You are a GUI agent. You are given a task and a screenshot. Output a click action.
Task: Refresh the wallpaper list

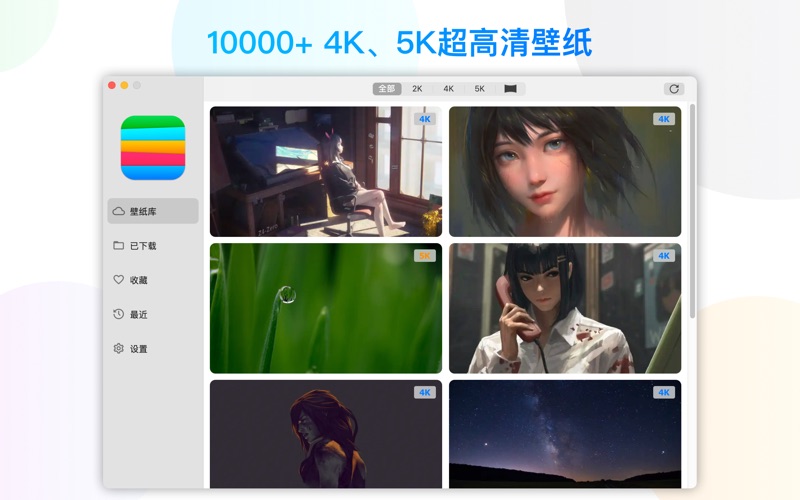(x=674, y=89)
